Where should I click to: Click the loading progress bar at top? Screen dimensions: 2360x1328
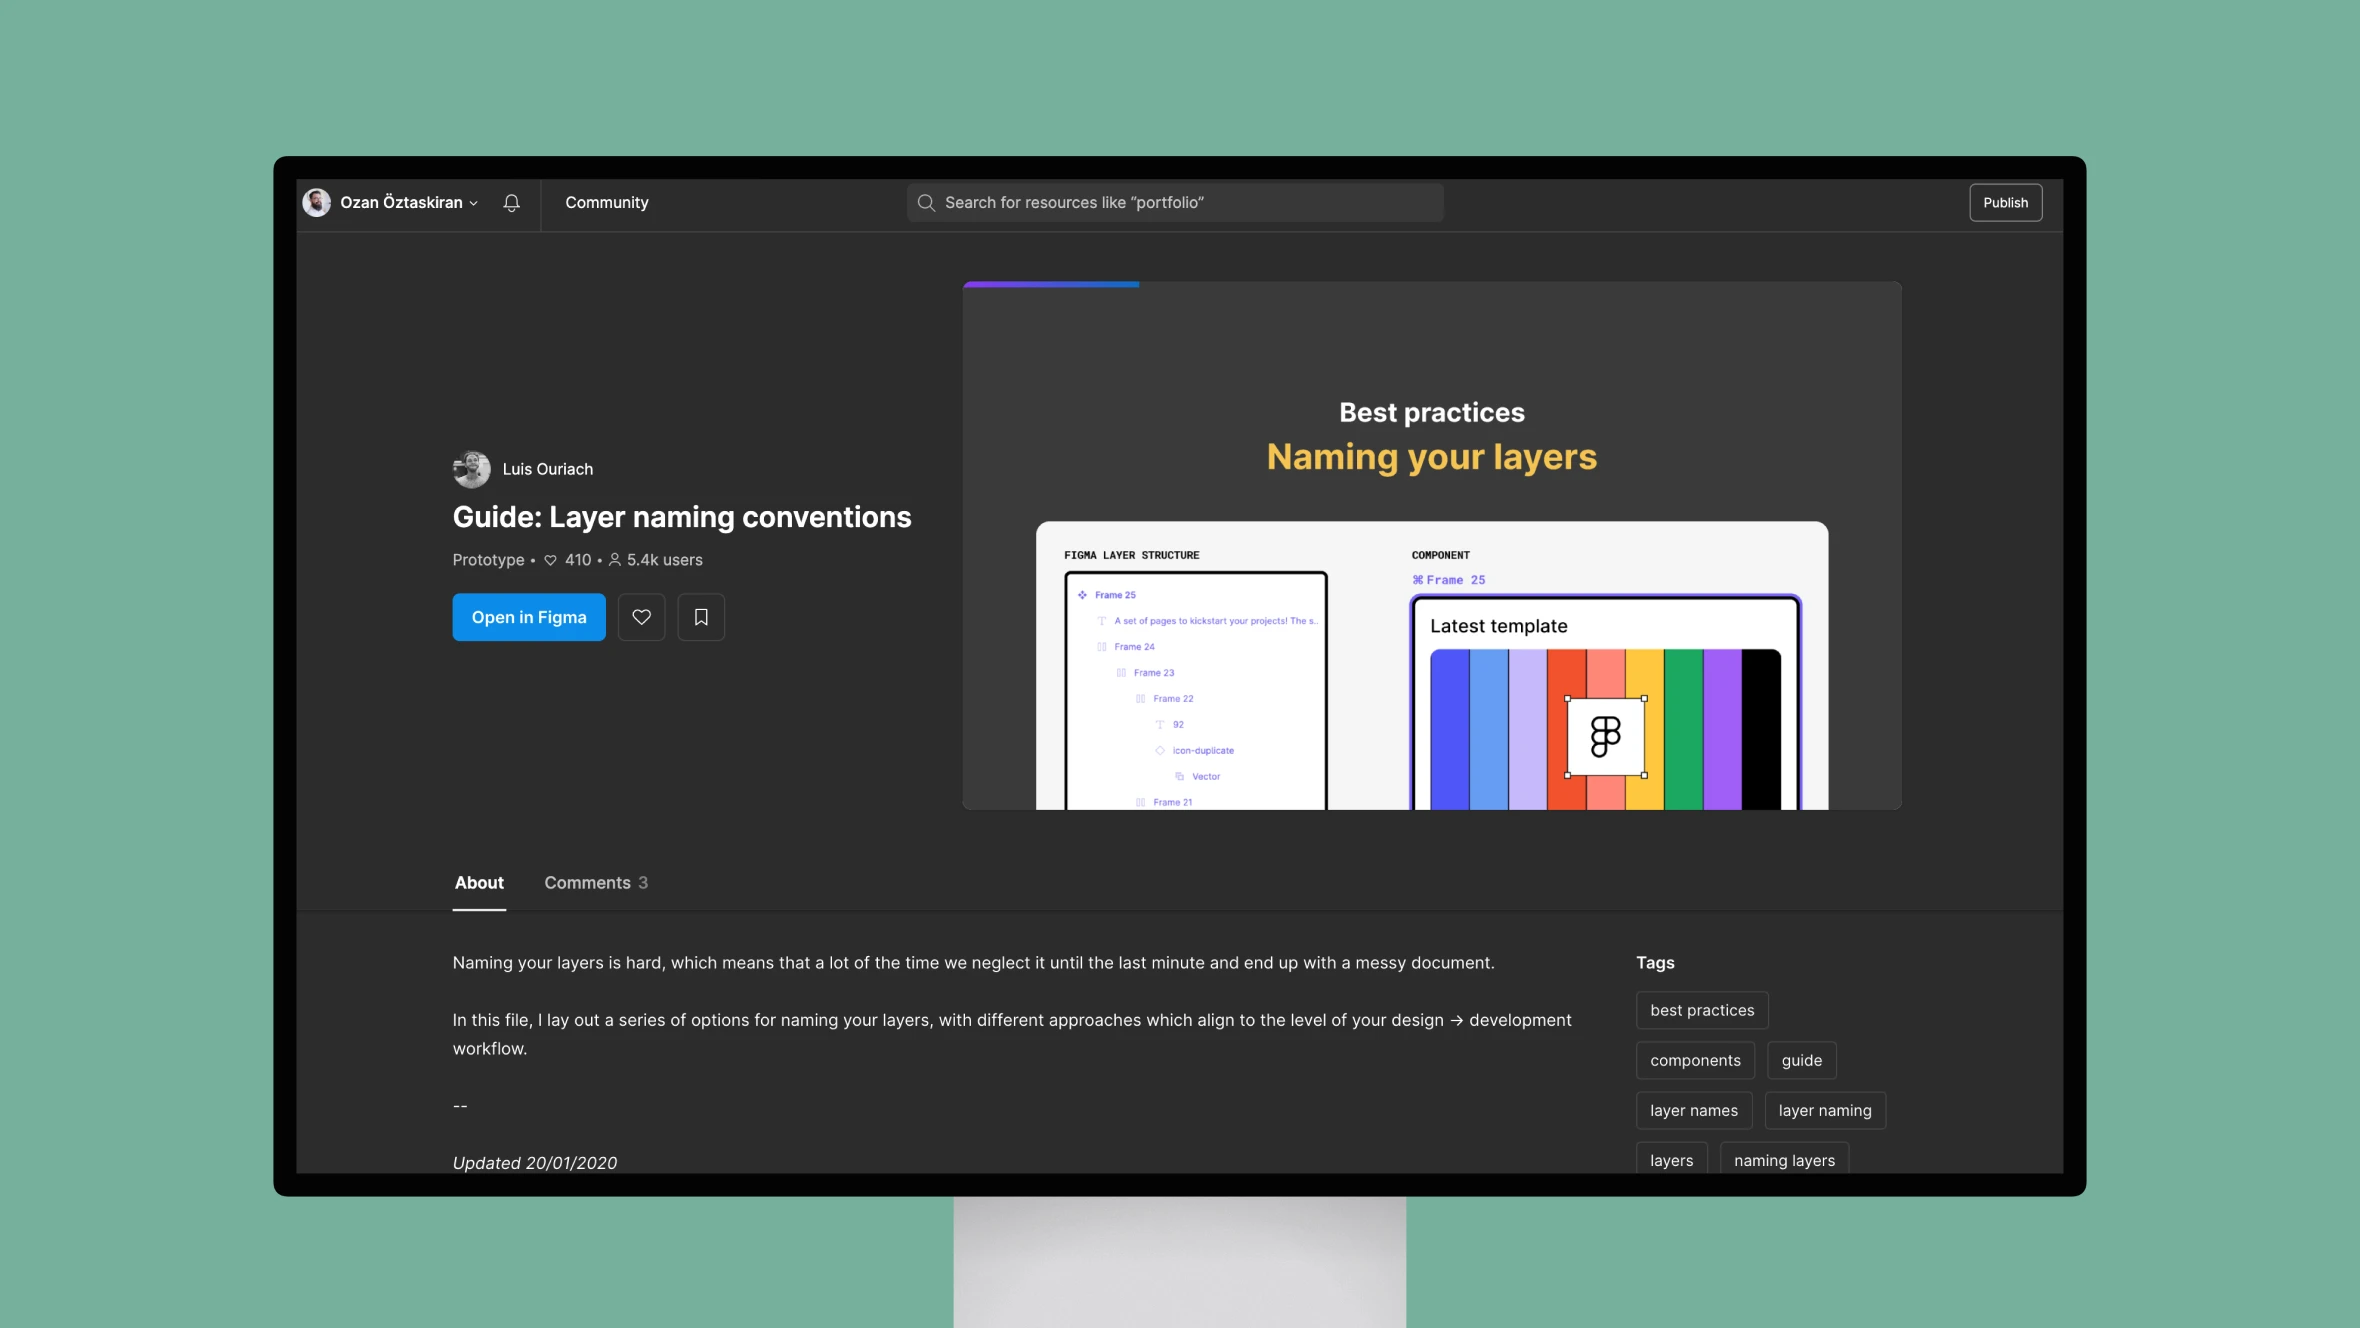(x=1050, y=284)
